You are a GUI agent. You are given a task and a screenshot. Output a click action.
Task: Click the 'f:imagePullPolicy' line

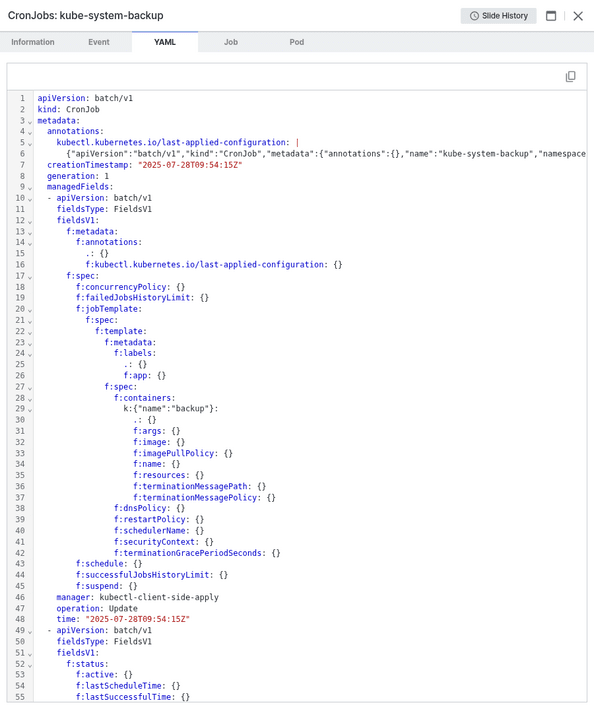(x=183, y=453)
